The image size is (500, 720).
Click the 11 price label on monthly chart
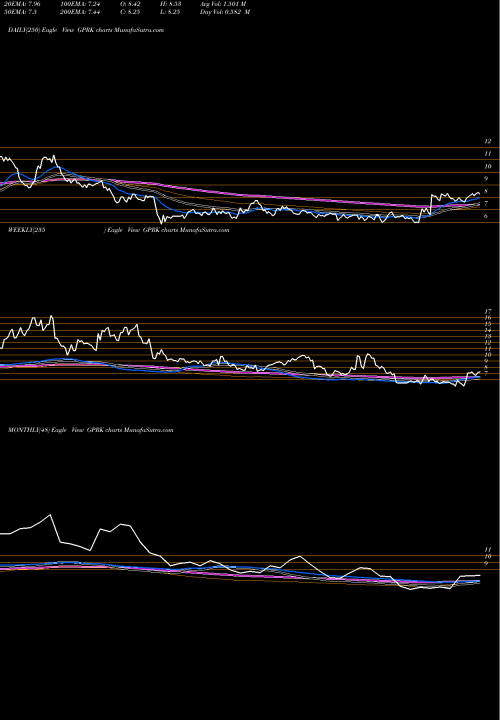488,549
